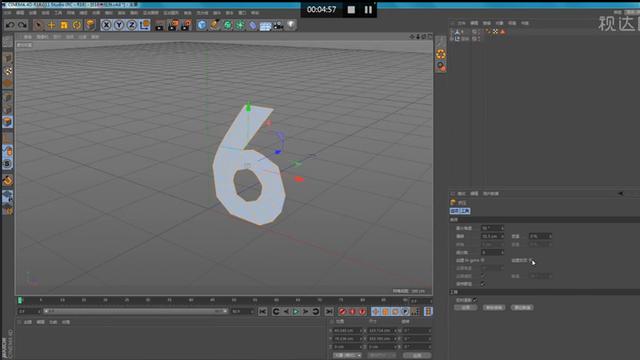Click the Maximum Angle input field
The image size is (640, 360).
[x=492, y=228]
